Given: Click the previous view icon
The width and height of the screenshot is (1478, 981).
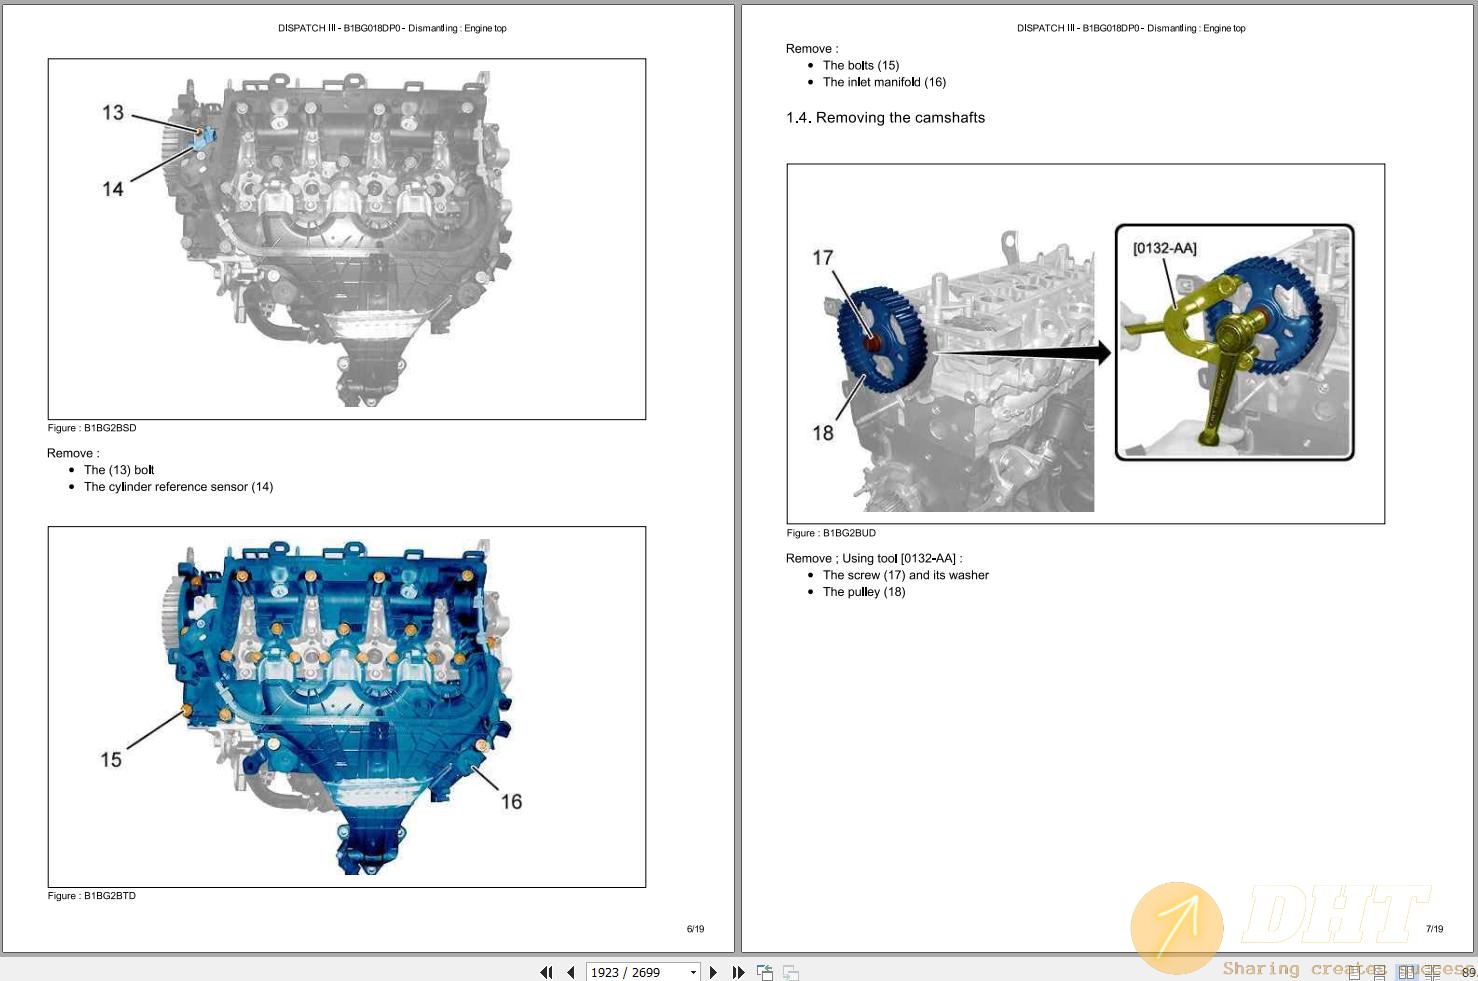Looking at the screenshot, I should (765, 972).
